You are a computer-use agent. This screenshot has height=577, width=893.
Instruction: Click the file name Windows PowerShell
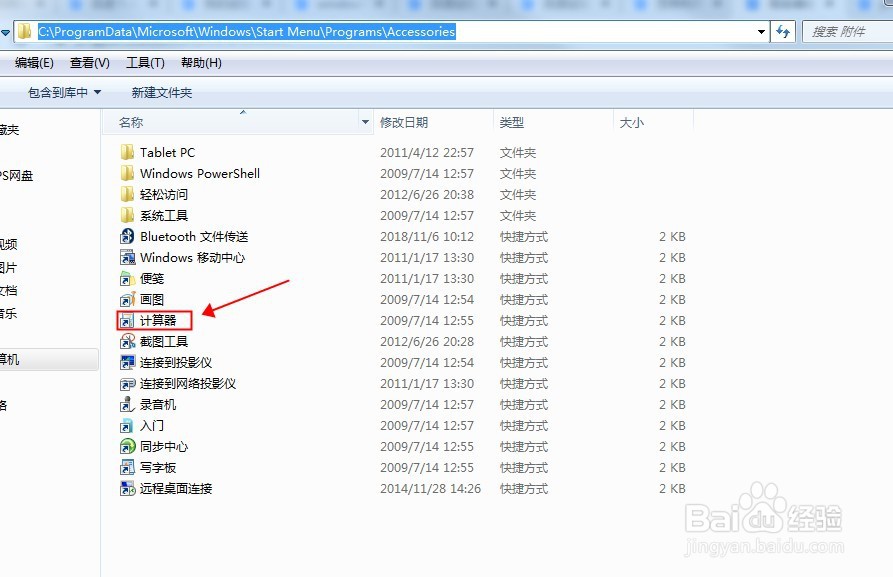(200, 173)
